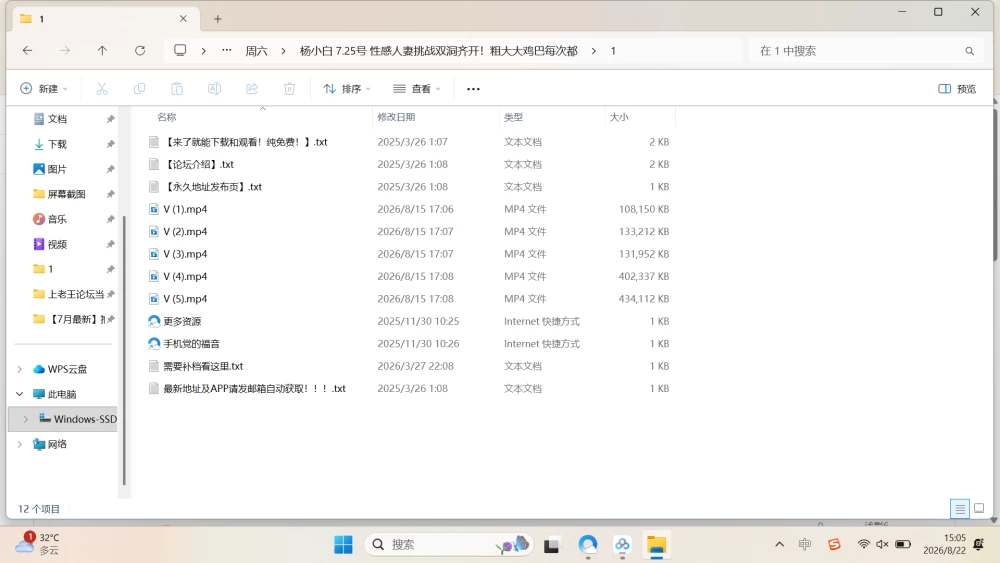The width and height of the screenshot is (1000, 563).
Task: Click the taskbar 搜索 search box
Action: (x=448, y=545)
